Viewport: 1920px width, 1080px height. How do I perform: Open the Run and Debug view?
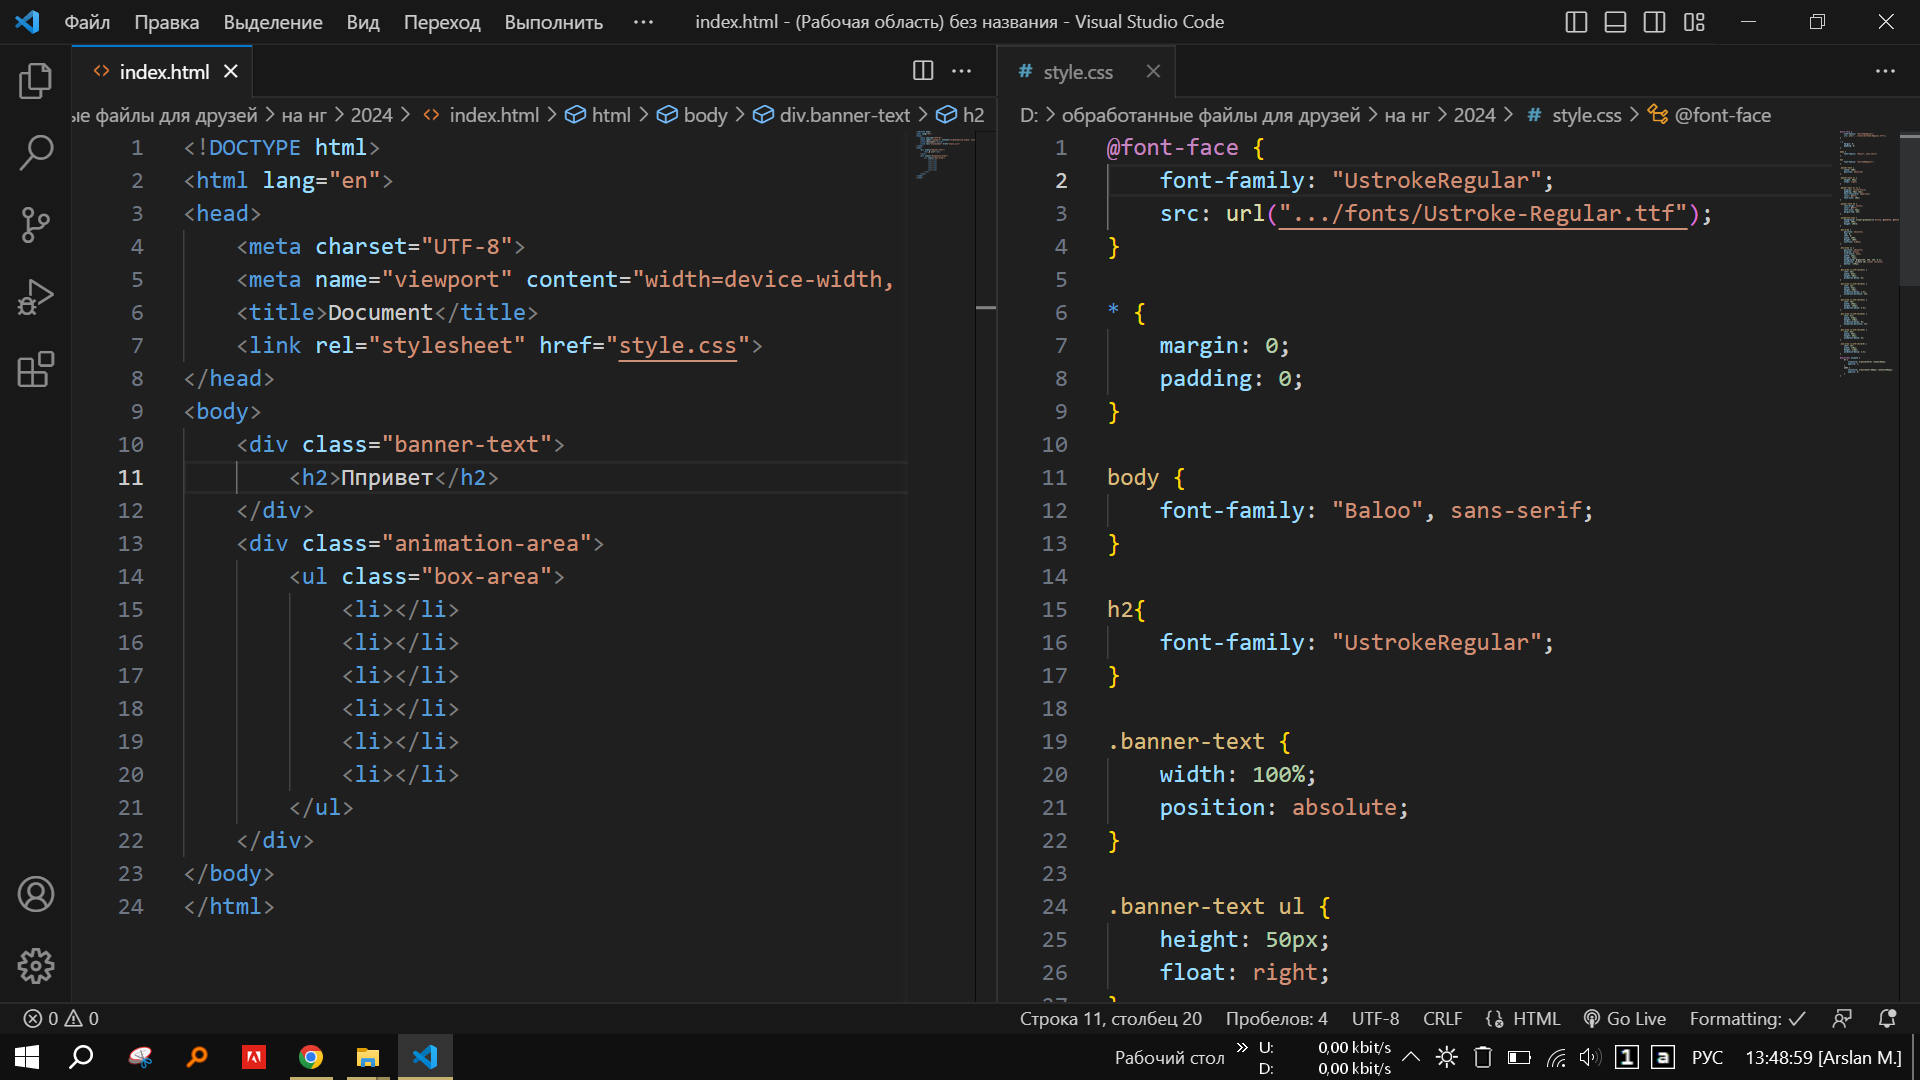tap(36, 297)
